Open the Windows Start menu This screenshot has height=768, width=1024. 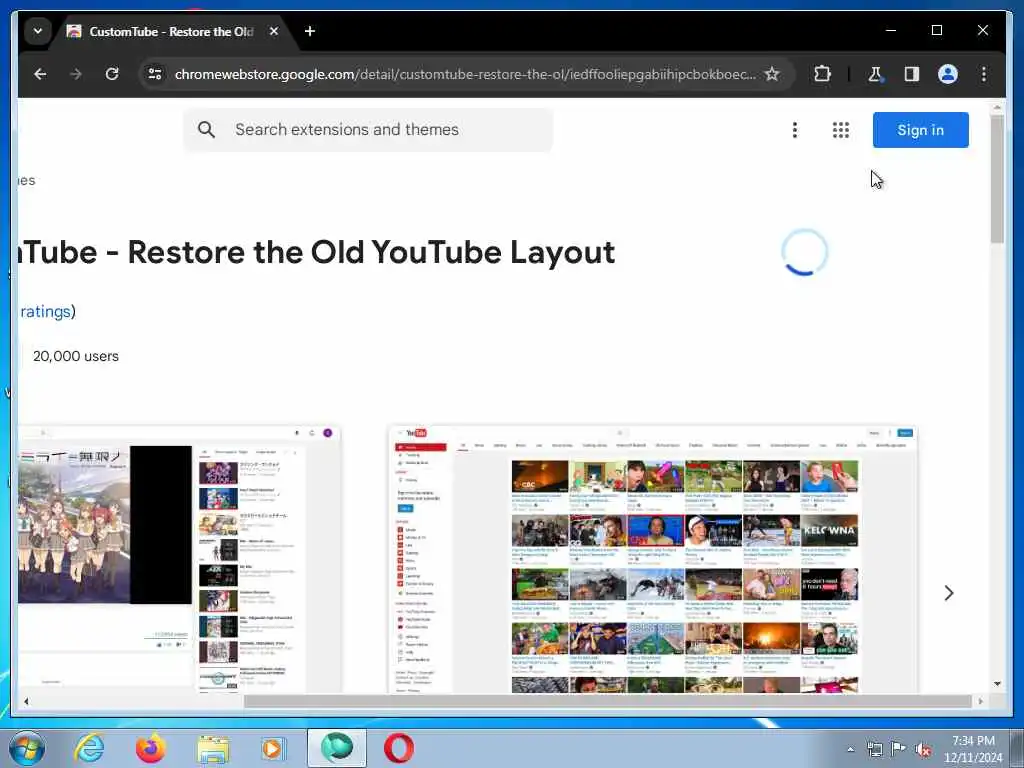pyautogui.click(x=27, y=748)
